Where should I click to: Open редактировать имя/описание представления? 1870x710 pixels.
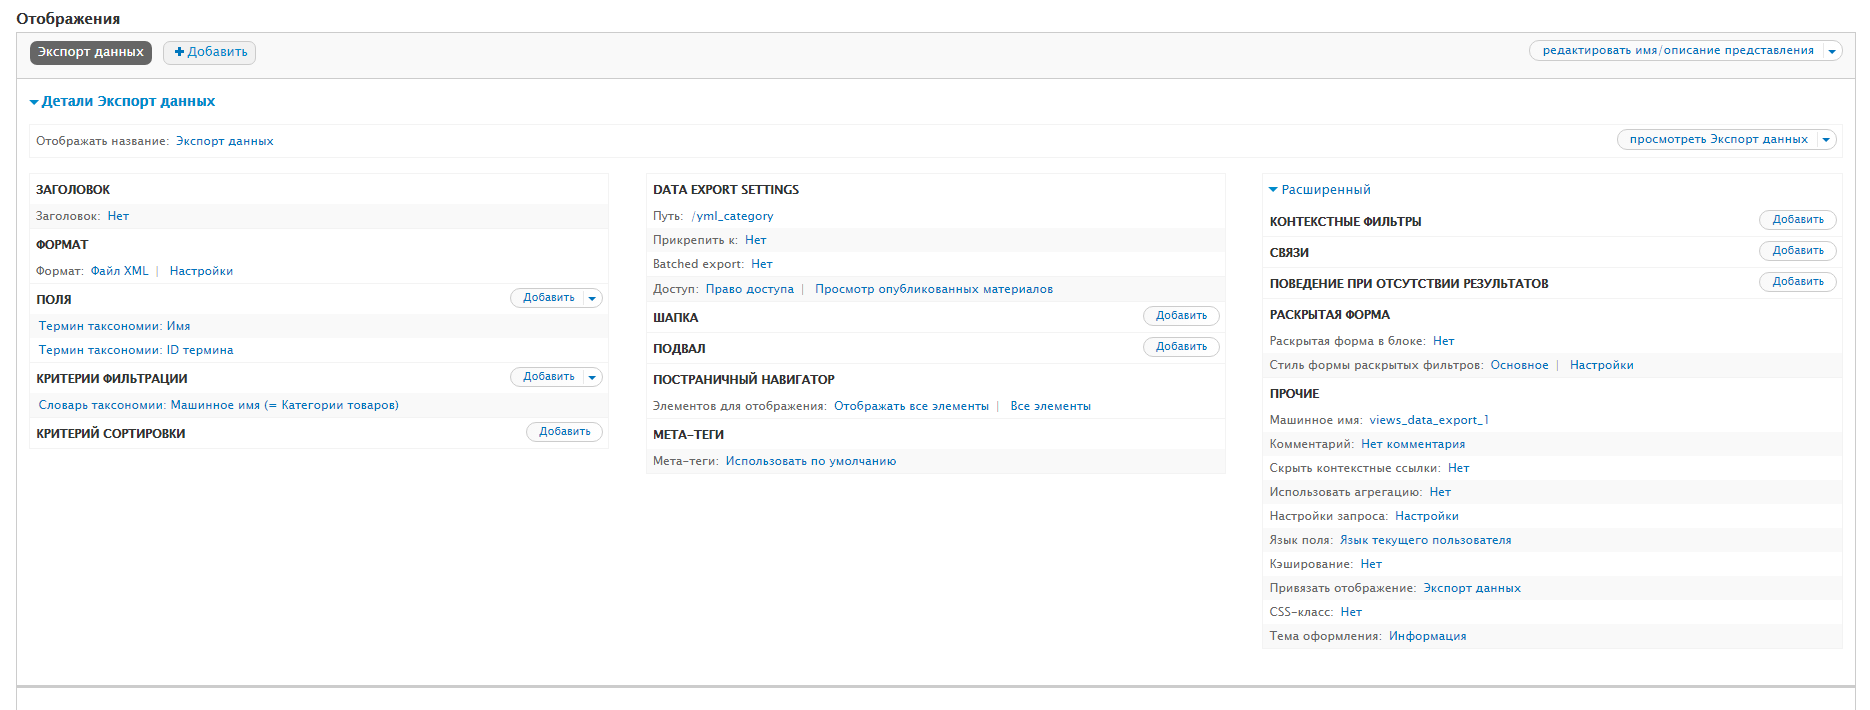pos(1677,50)
